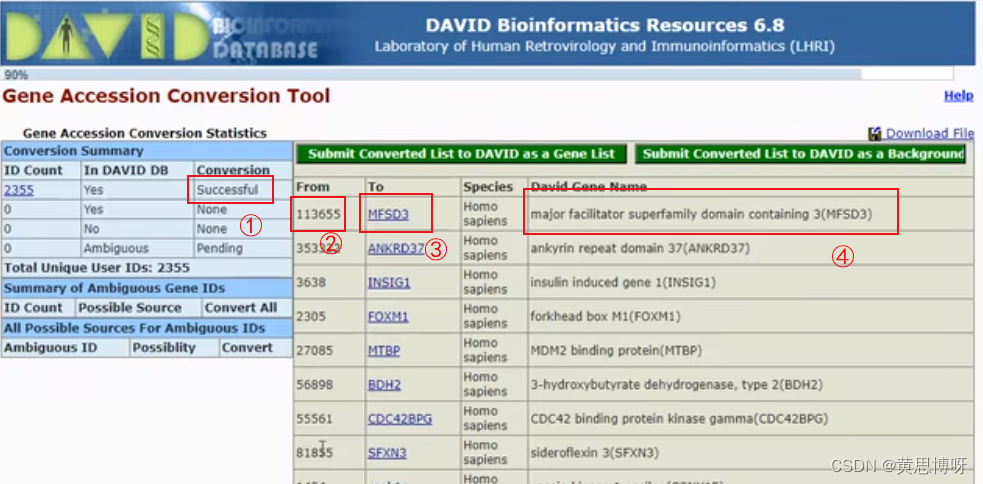
Task: Click the 90% progress bar
Action: [x=477, y=75]
